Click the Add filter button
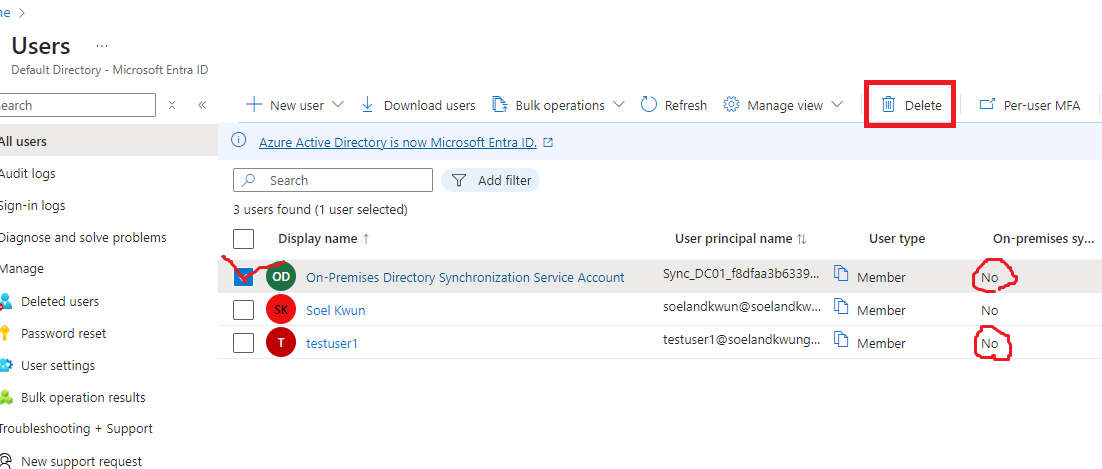1102x469 pixels. 491,180
